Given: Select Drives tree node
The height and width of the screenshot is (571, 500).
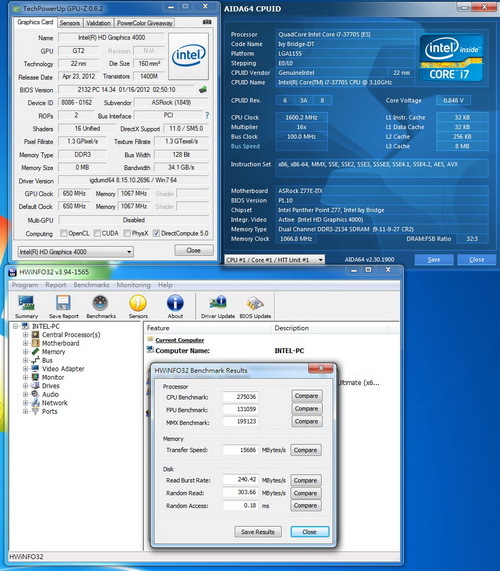Looking at the screenshot, I should click(51, 386).
